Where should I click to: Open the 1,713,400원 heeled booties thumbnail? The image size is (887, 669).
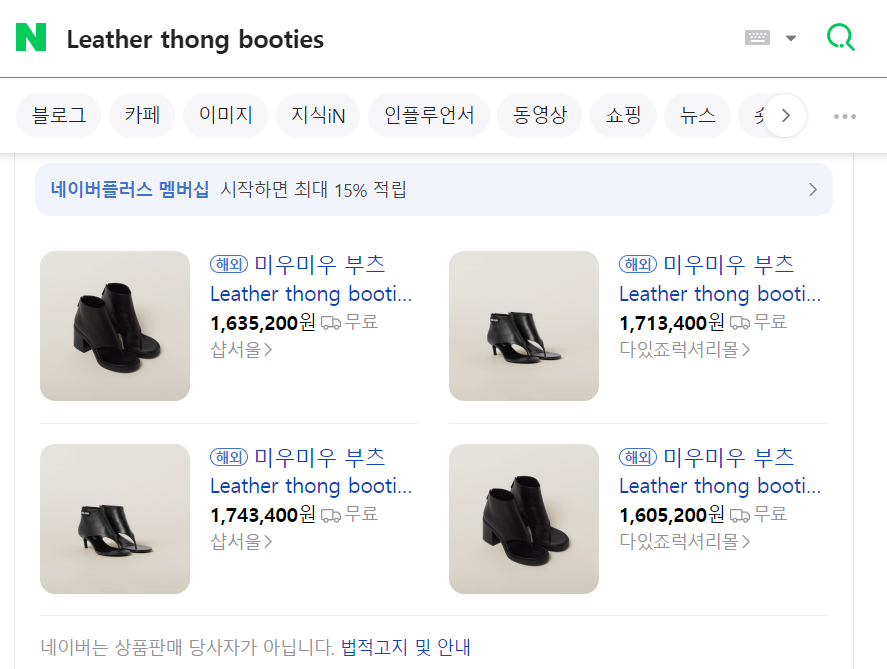tap(524, 326)
